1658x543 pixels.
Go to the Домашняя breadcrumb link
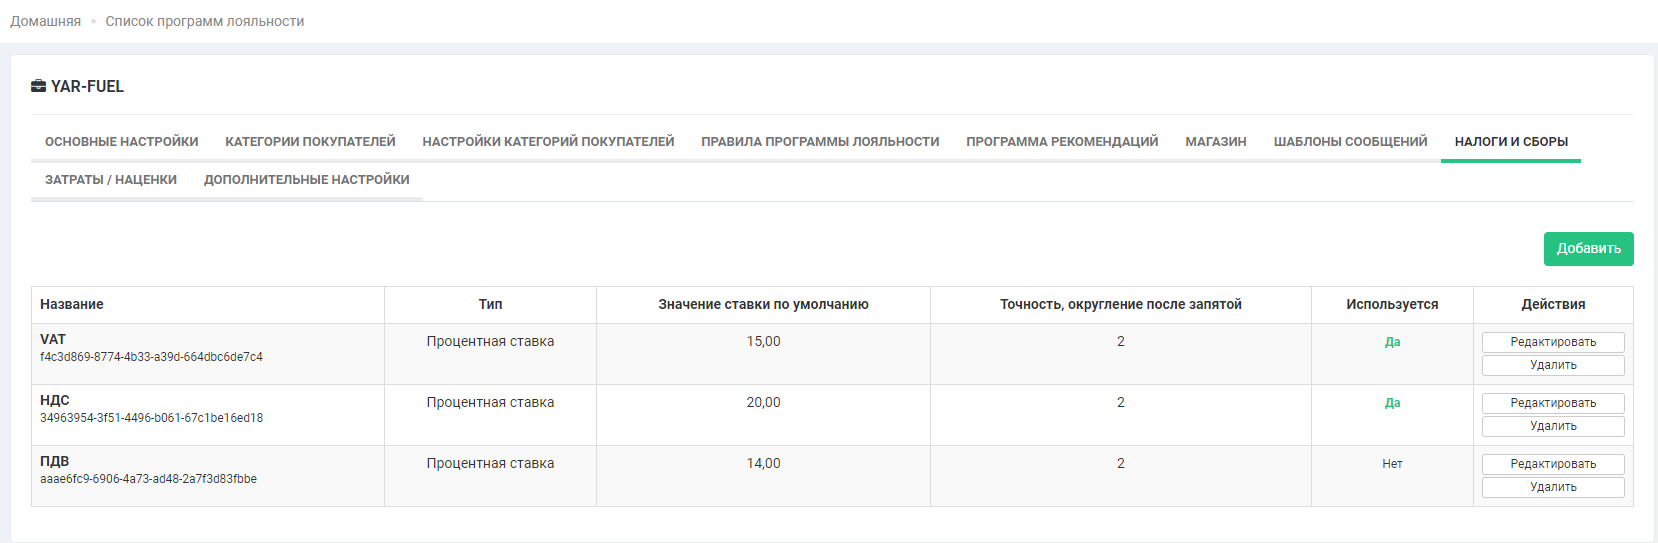pyautogui.click(x=45, y=21)
